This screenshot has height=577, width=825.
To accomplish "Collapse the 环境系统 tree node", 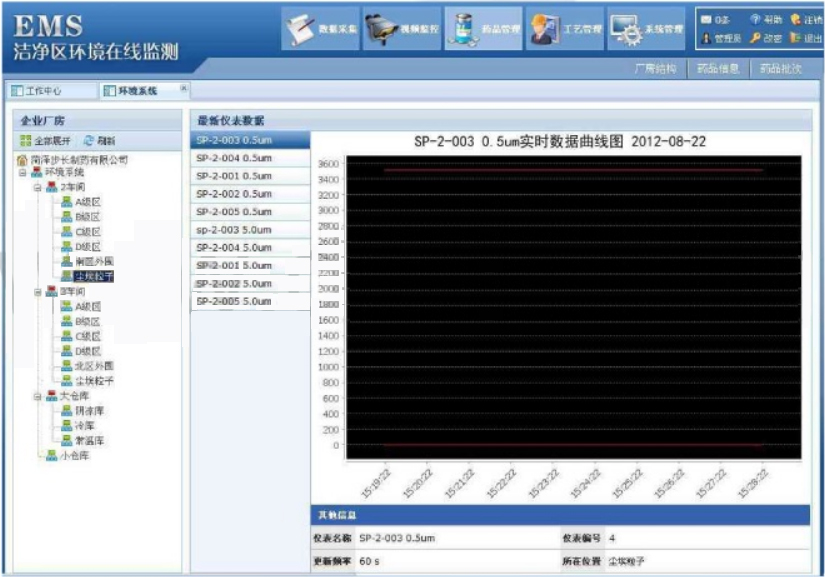I will 23,172.
